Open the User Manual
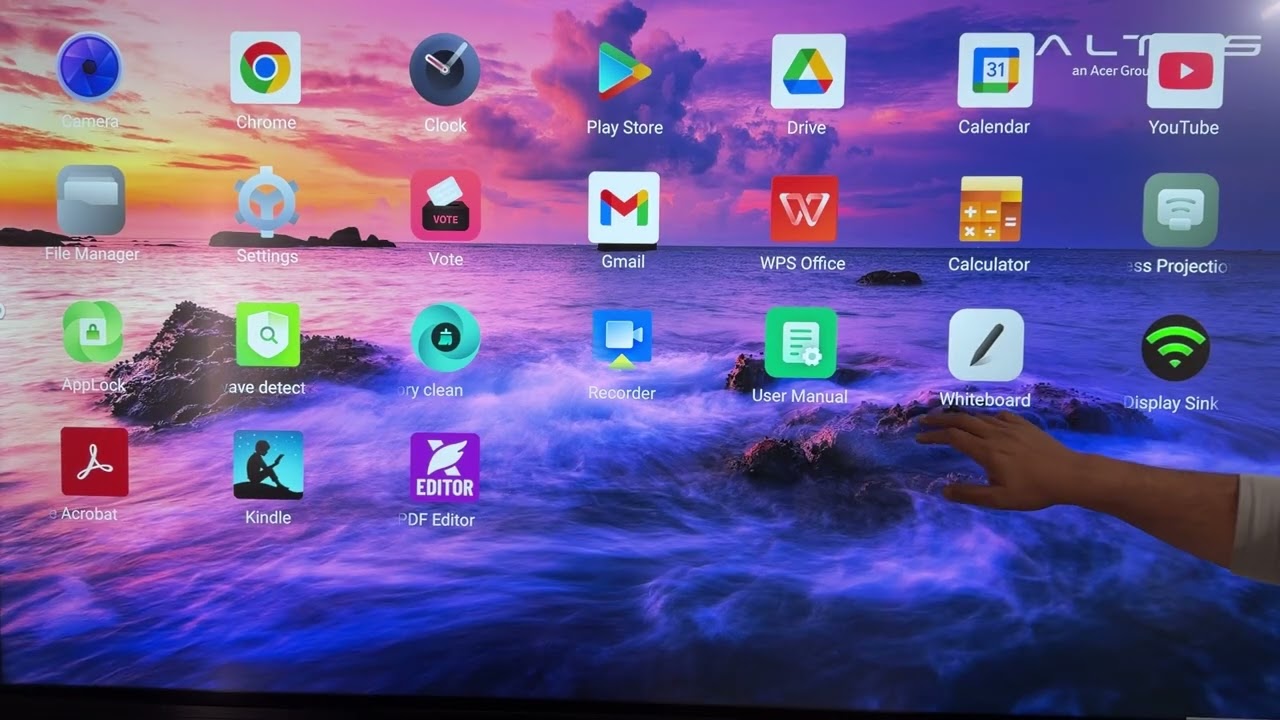This screenshot has width=1280, height=720. (x=801, y=343)
